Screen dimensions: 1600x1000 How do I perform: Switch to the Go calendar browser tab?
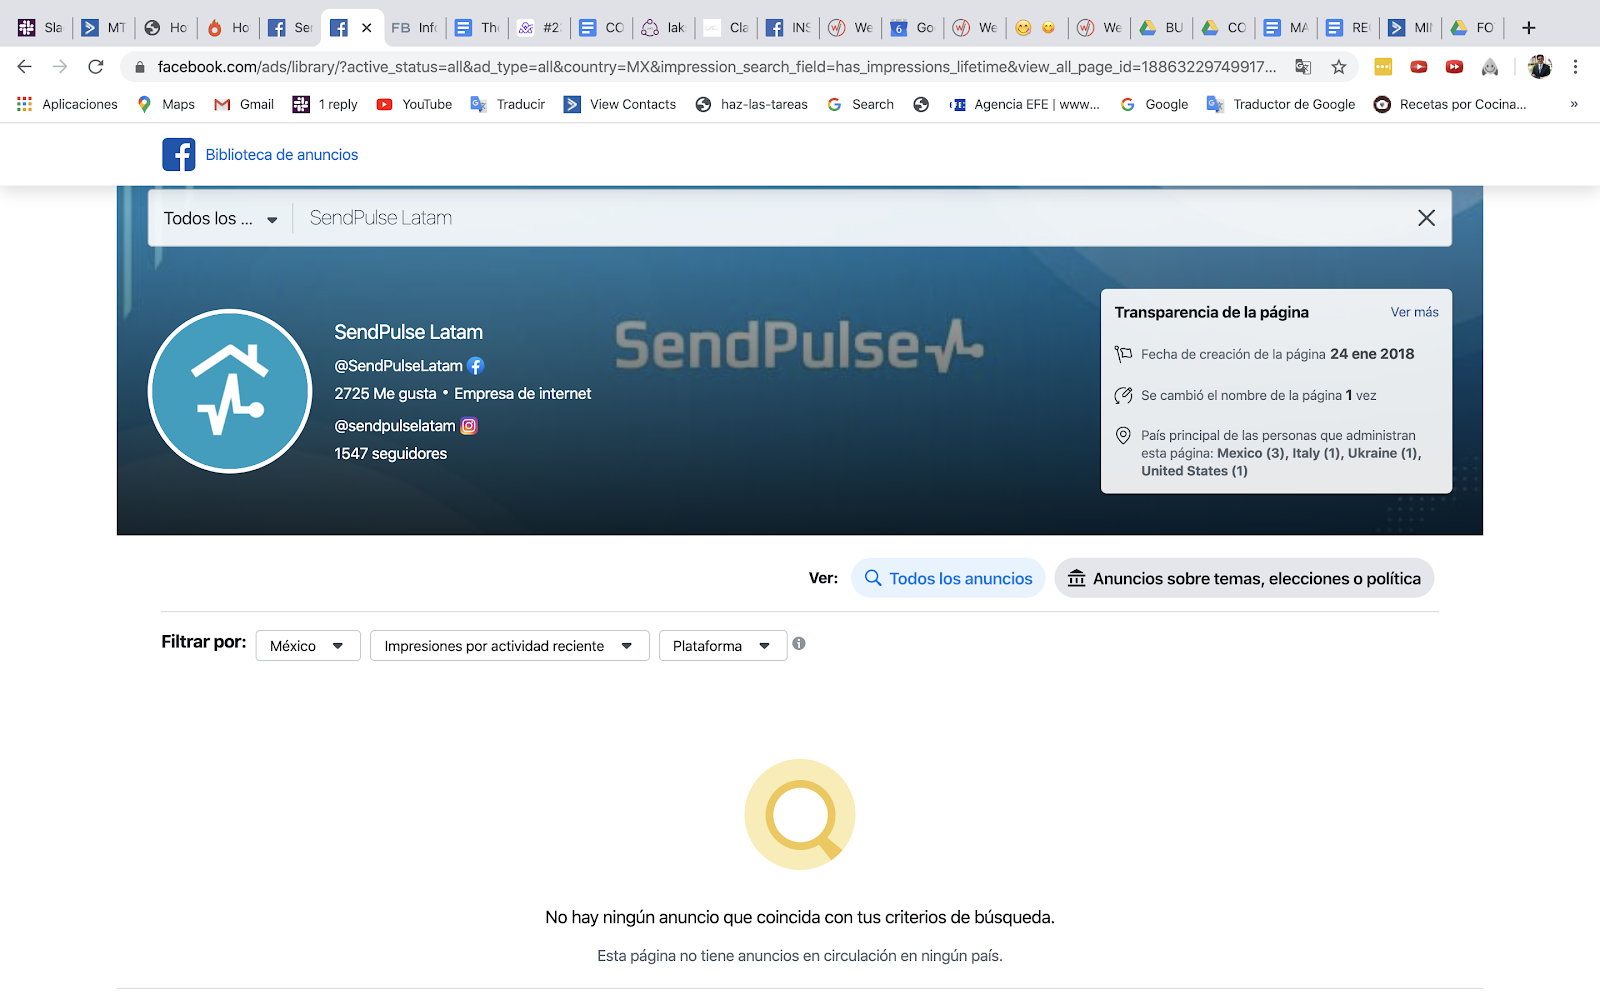pos(912,28)
